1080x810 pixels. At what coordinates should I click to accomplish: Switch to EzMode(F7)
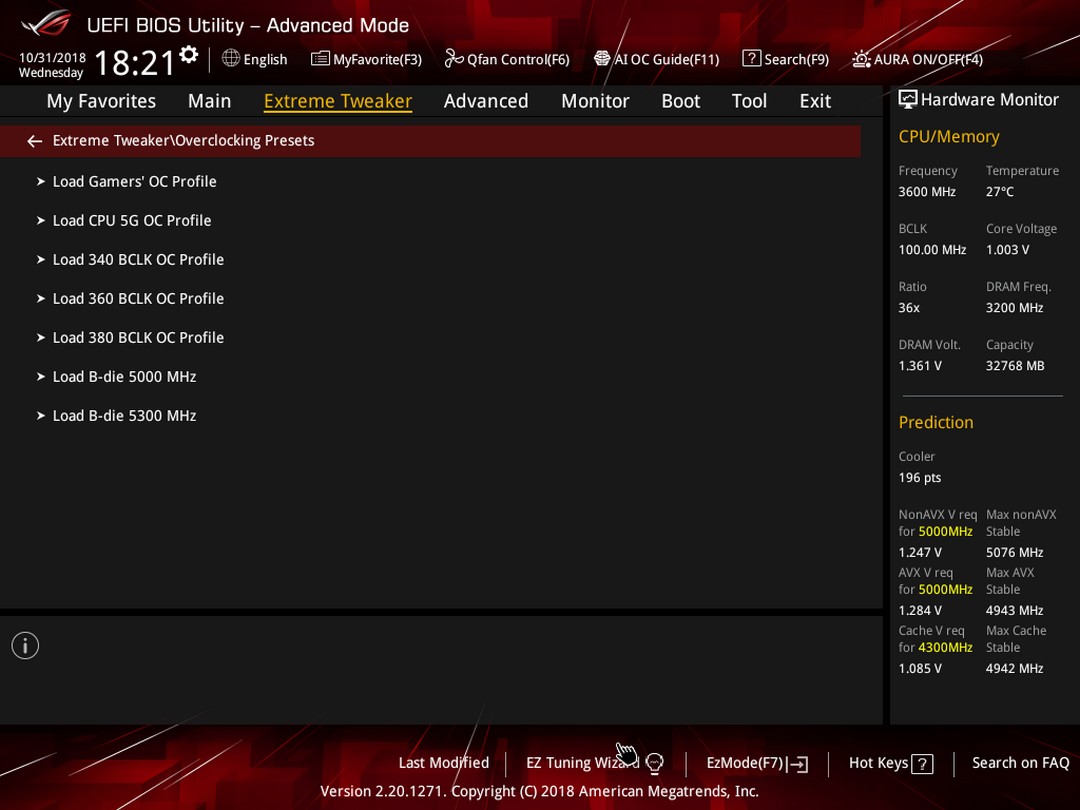pyautogui.click(x=757, y=763)
